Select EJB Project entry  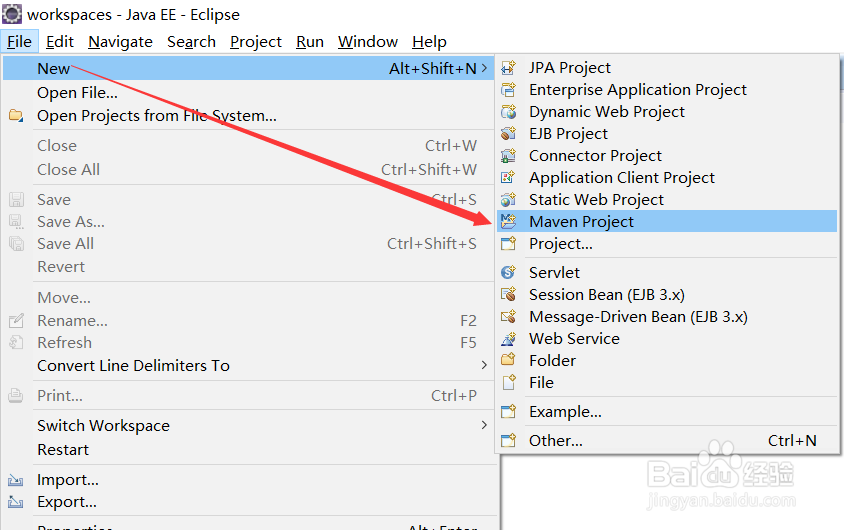[x=667, y=133]
